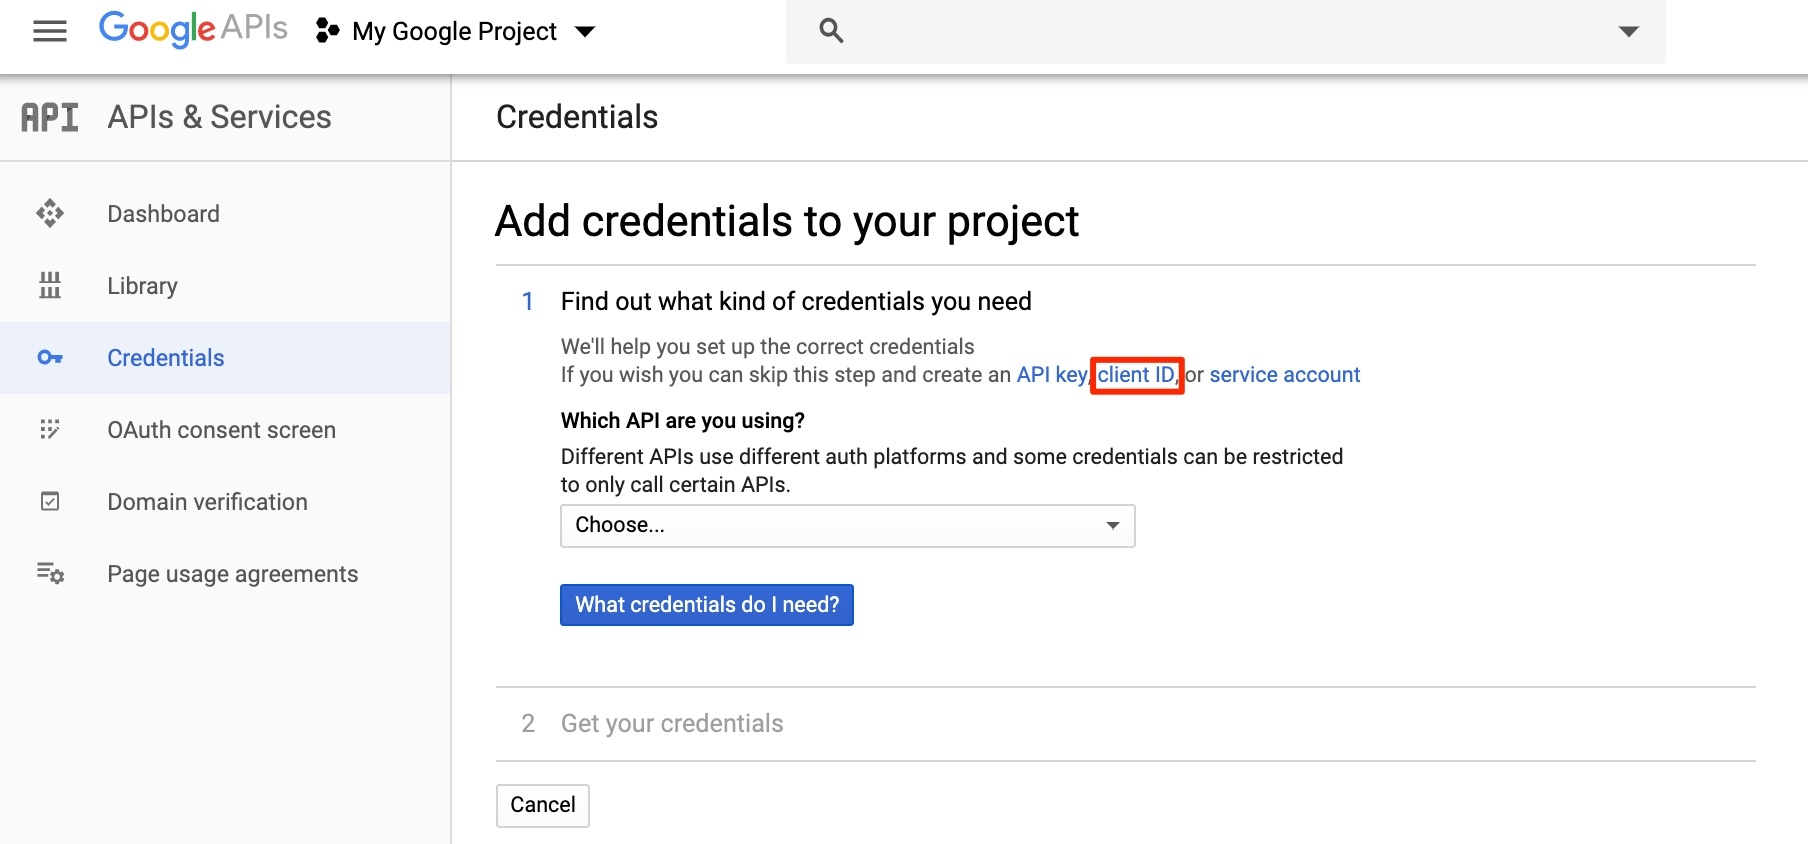Click the search magnifier icon
1808x844 pixels.
pyautogui.click(x=831, y=31)
